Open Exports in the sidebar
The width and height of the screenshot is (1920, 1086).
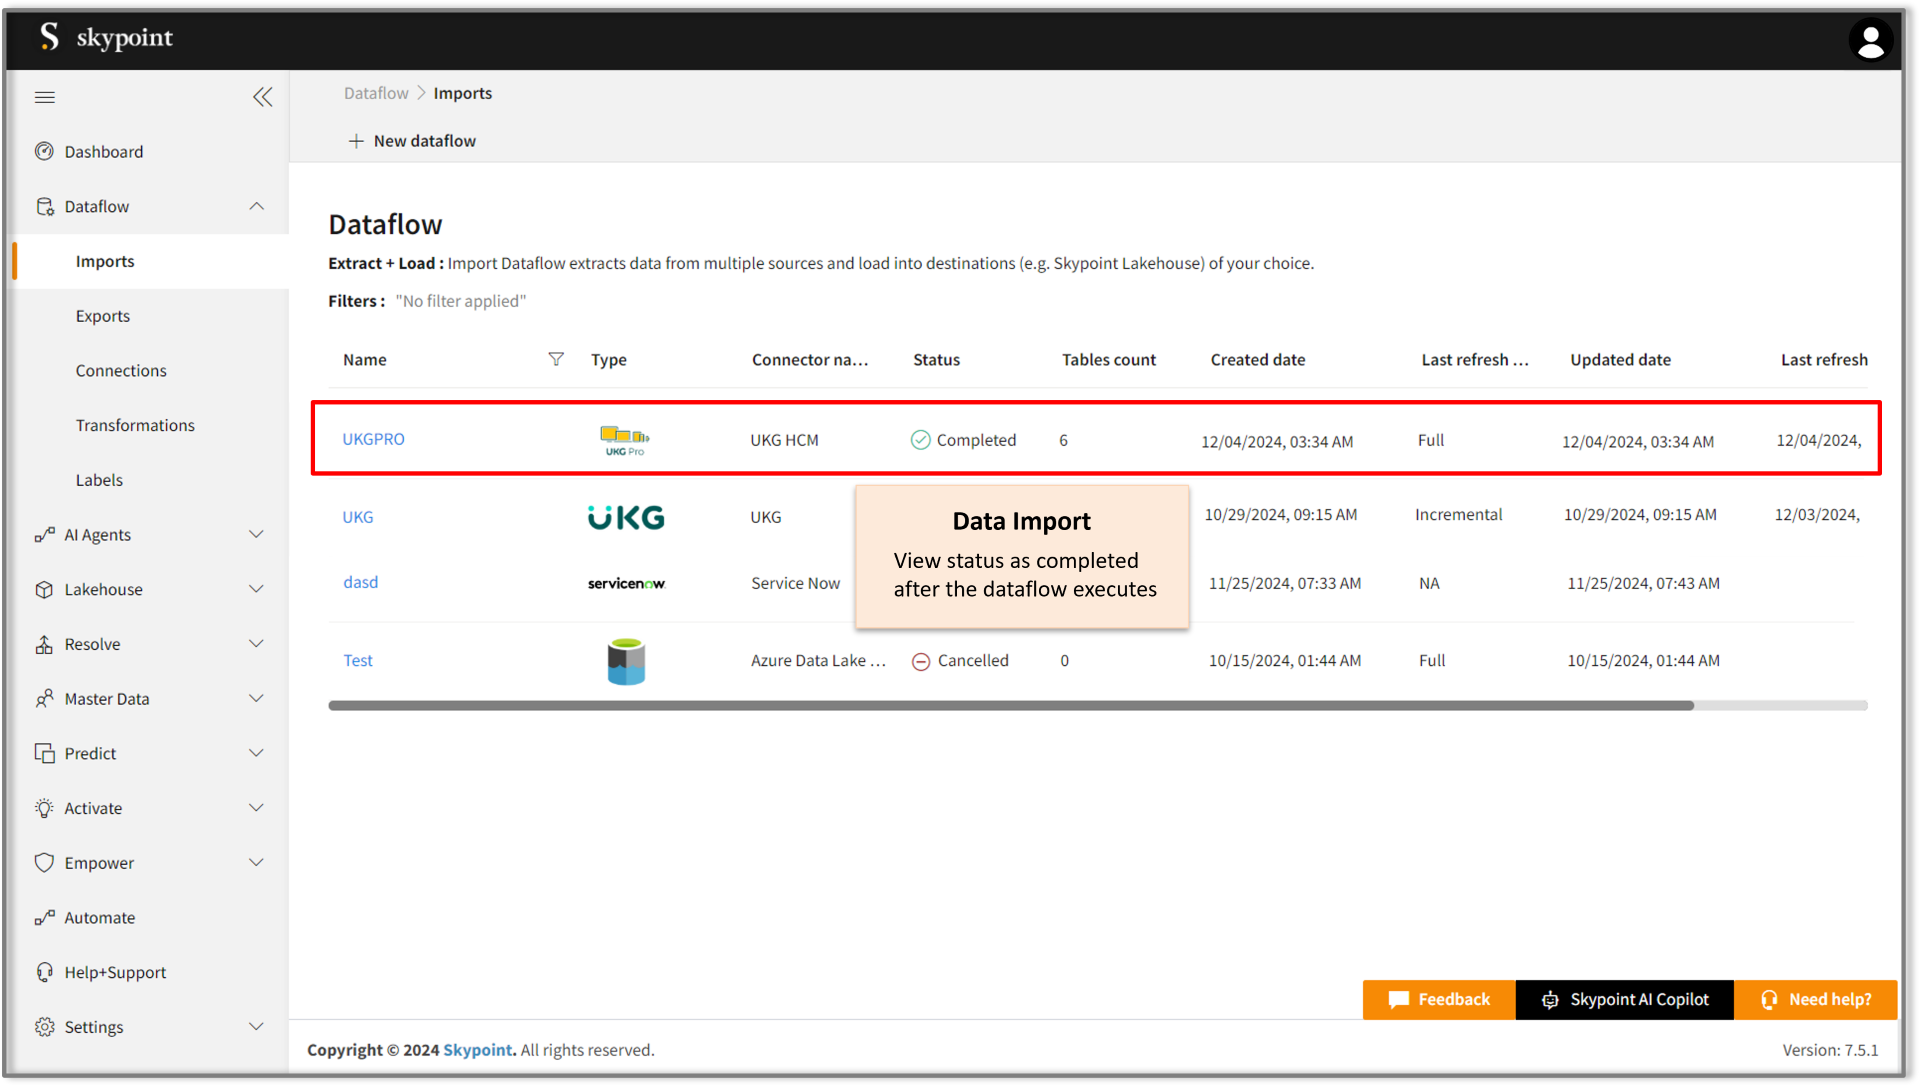pyautogui.click(x=103, y=316)
